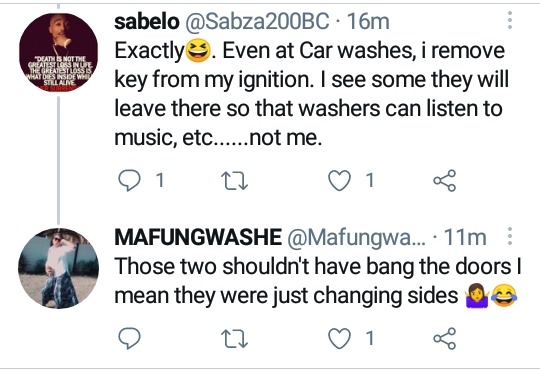This screenshot has width=540, height=370.
Task: Visit the @Sabza200BC handle
Action: [x=257, y=21]
